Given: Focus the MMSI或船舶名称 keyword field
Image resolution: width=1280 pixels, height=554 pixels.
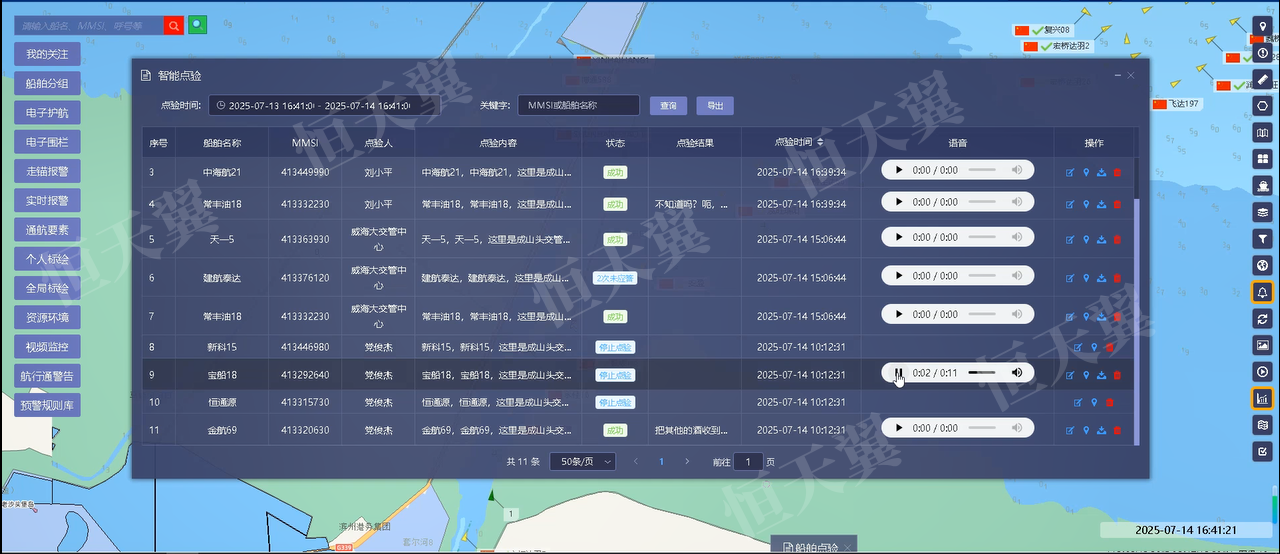Looking at the screenshot, I should 579,105.
